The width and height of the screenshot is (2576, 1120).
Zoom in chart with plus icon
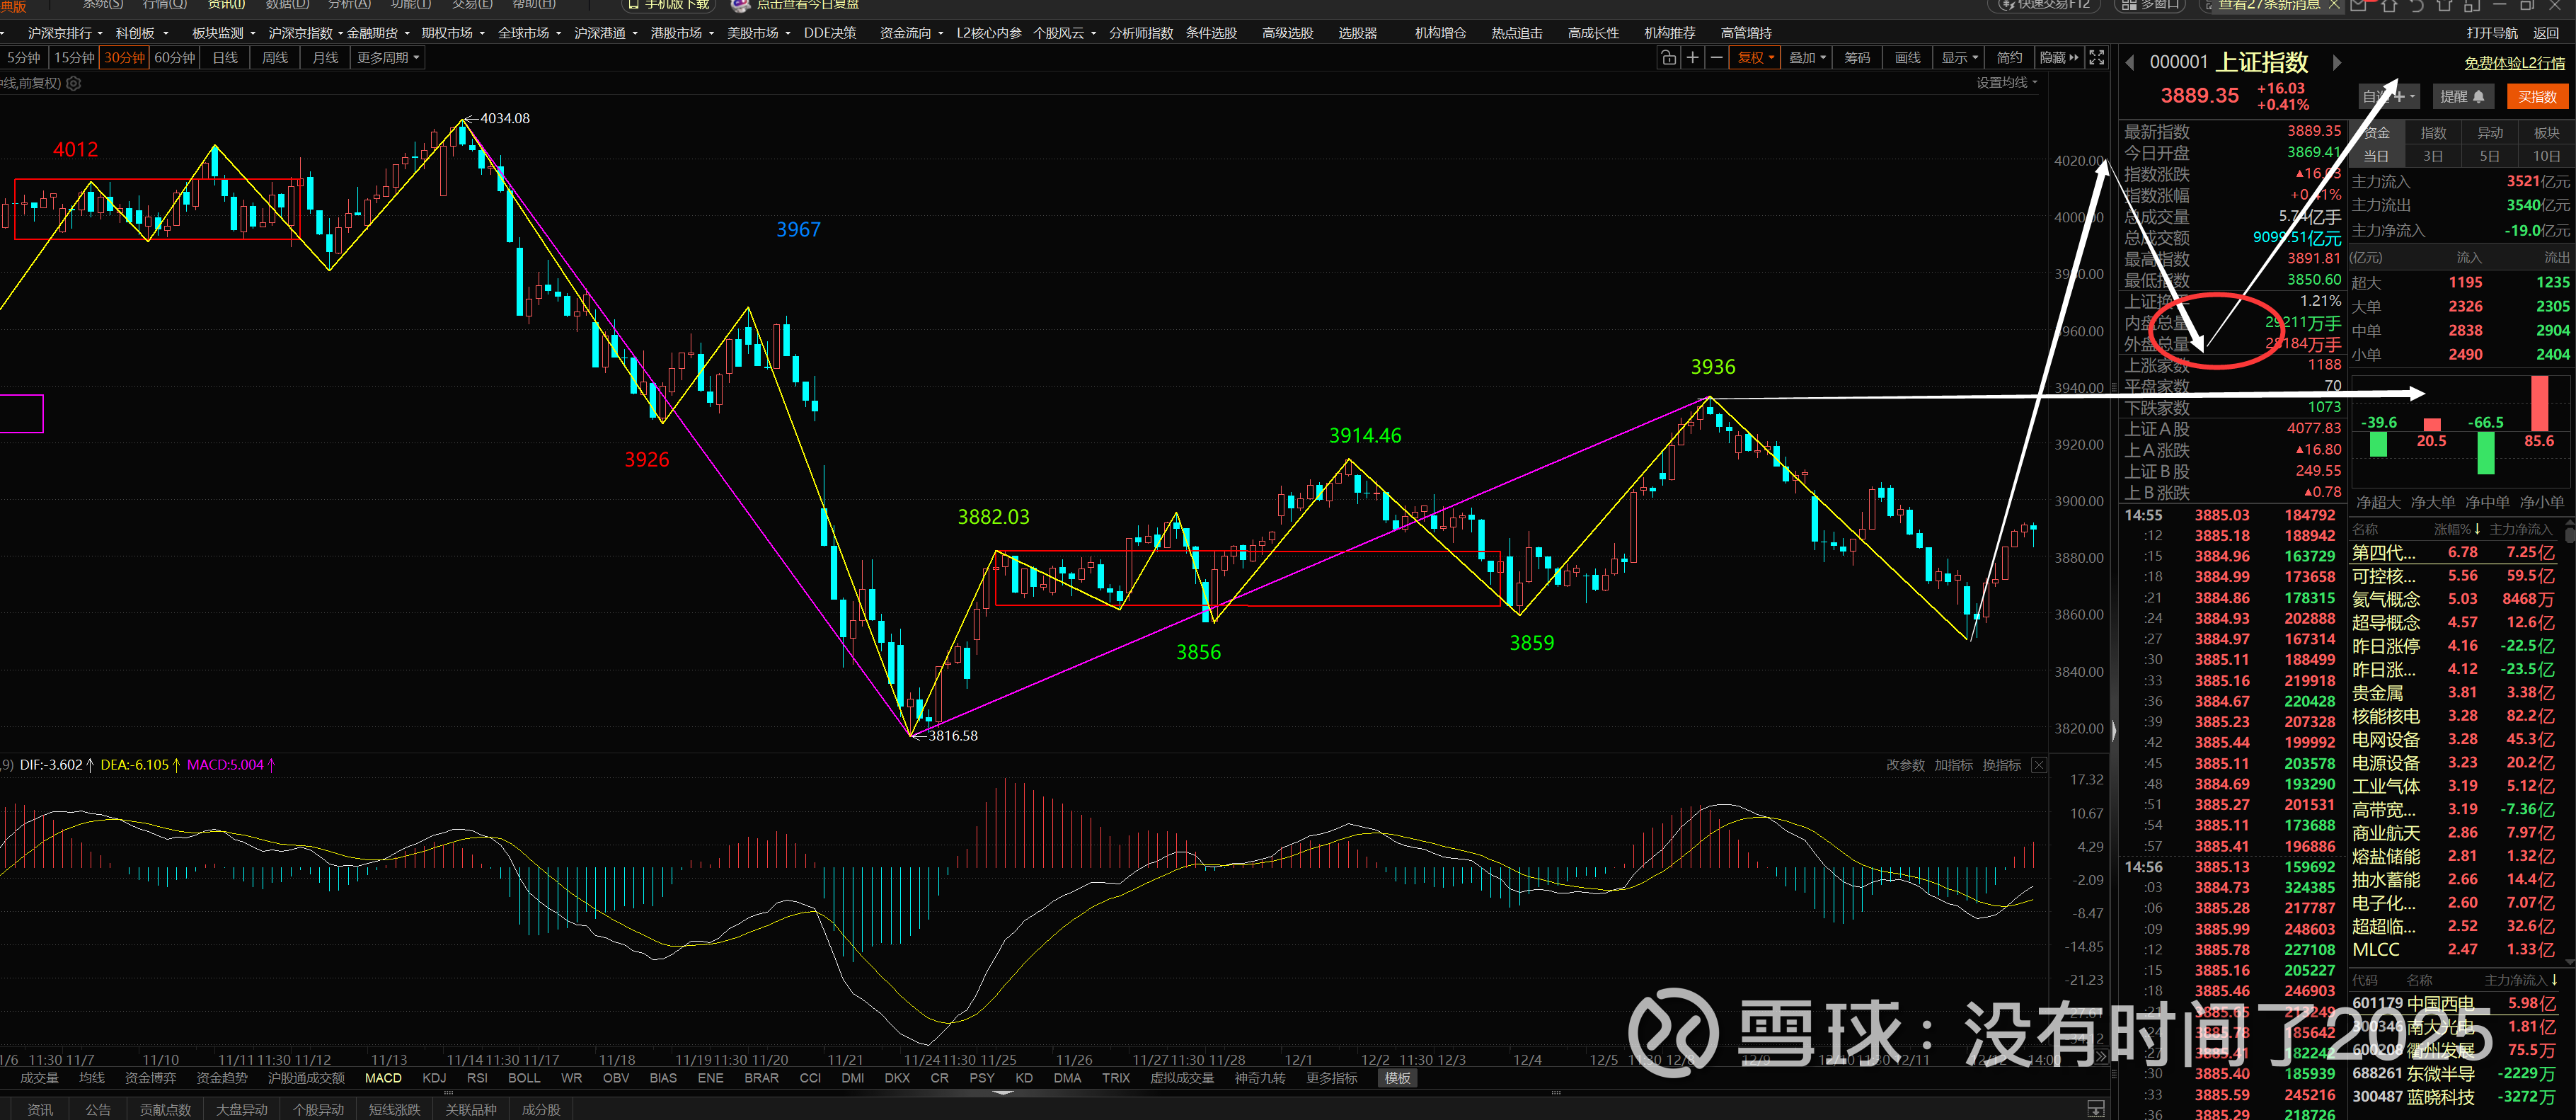click(x=1692, y=58)
